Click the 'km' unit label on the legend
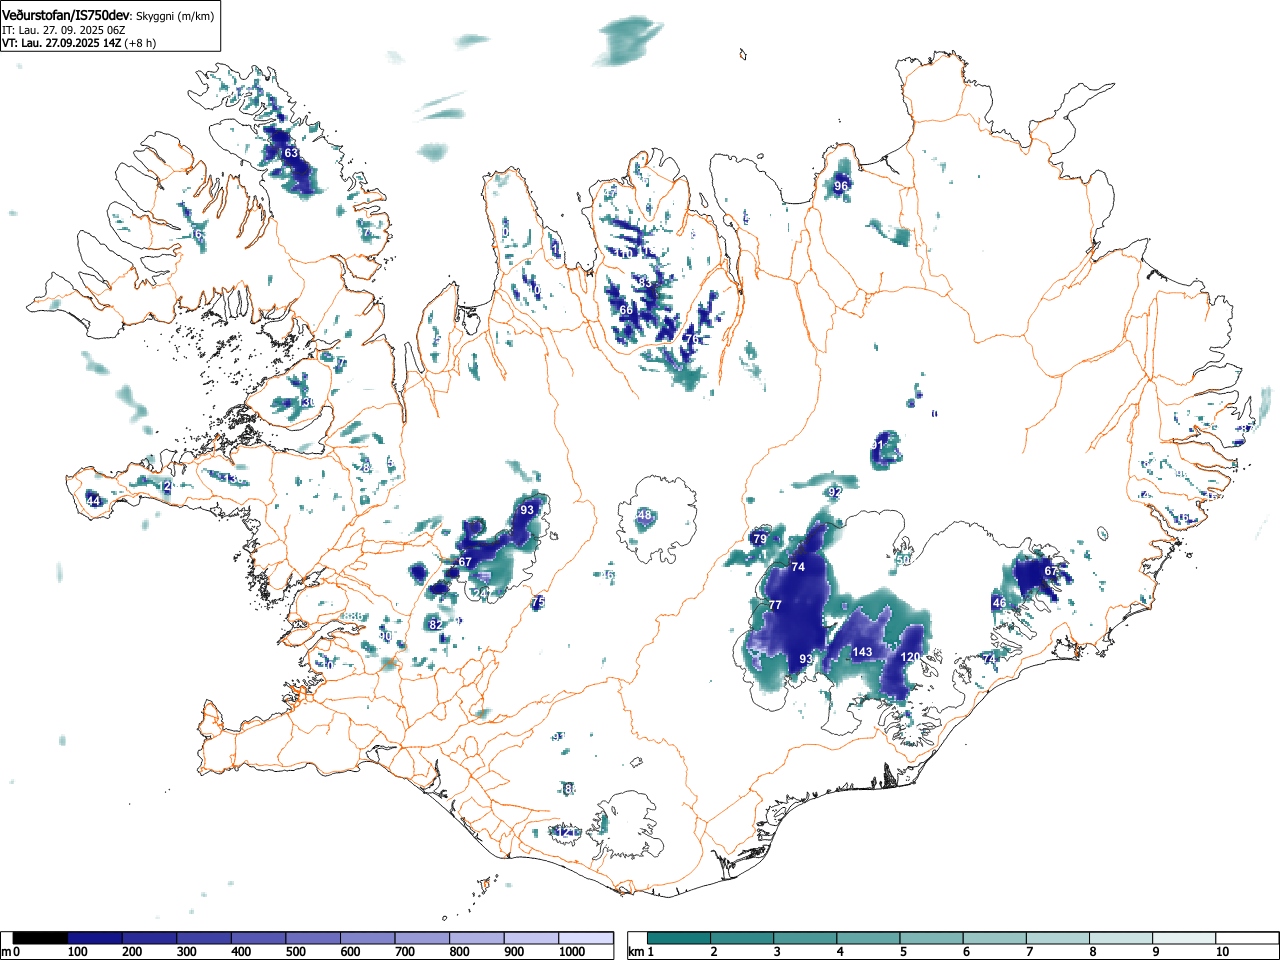 pyautogui.click(x=635, y=951)
